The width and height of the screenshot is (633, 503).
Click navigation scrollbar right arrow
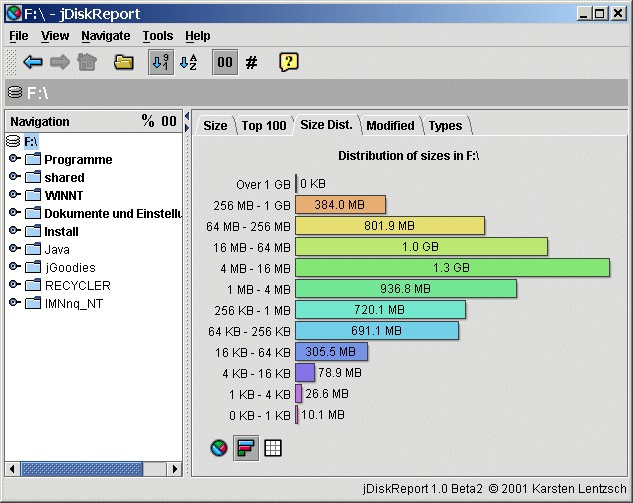pyautogui.click(x=175, y=469)
